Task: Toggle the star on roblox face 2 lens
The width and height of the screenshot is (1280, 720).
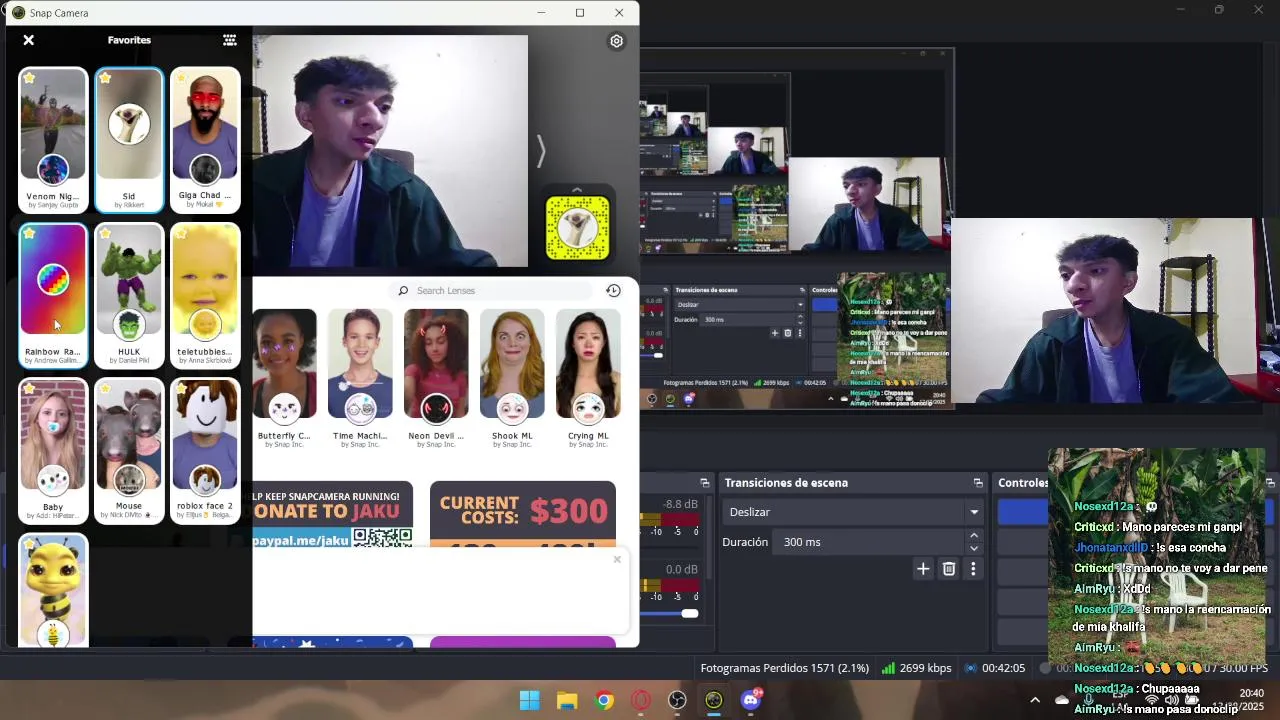Action: point(181,388)
